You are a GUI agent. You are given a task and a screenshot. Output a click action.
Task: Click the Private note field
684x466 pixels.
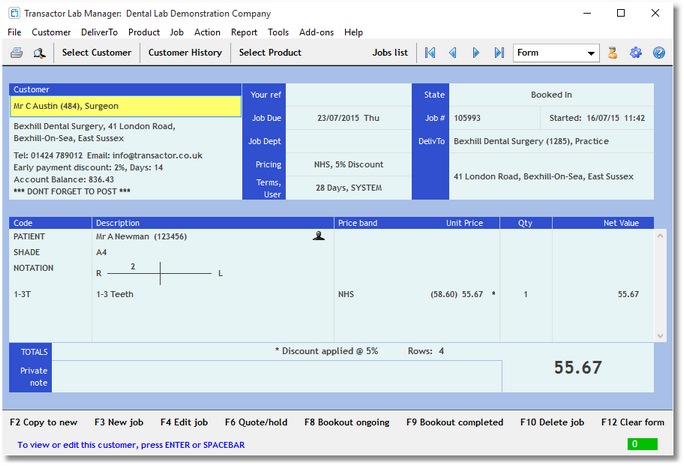click(277, 377)
